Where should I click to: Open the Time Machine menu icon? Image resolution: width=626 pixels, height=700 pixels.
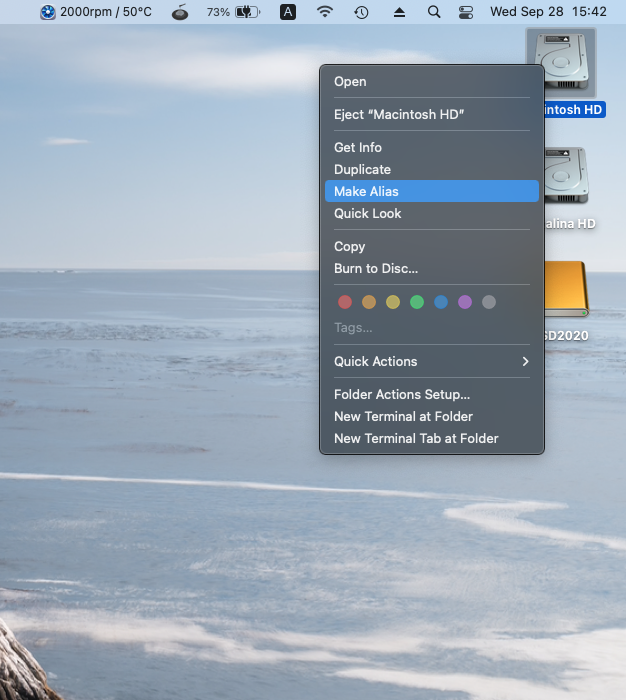361,12
